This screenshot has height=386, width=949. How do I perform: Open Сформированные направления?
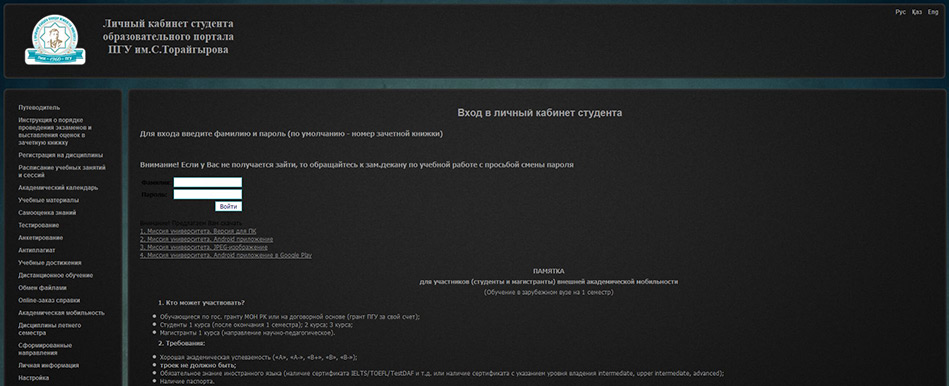tap(45, 349)
